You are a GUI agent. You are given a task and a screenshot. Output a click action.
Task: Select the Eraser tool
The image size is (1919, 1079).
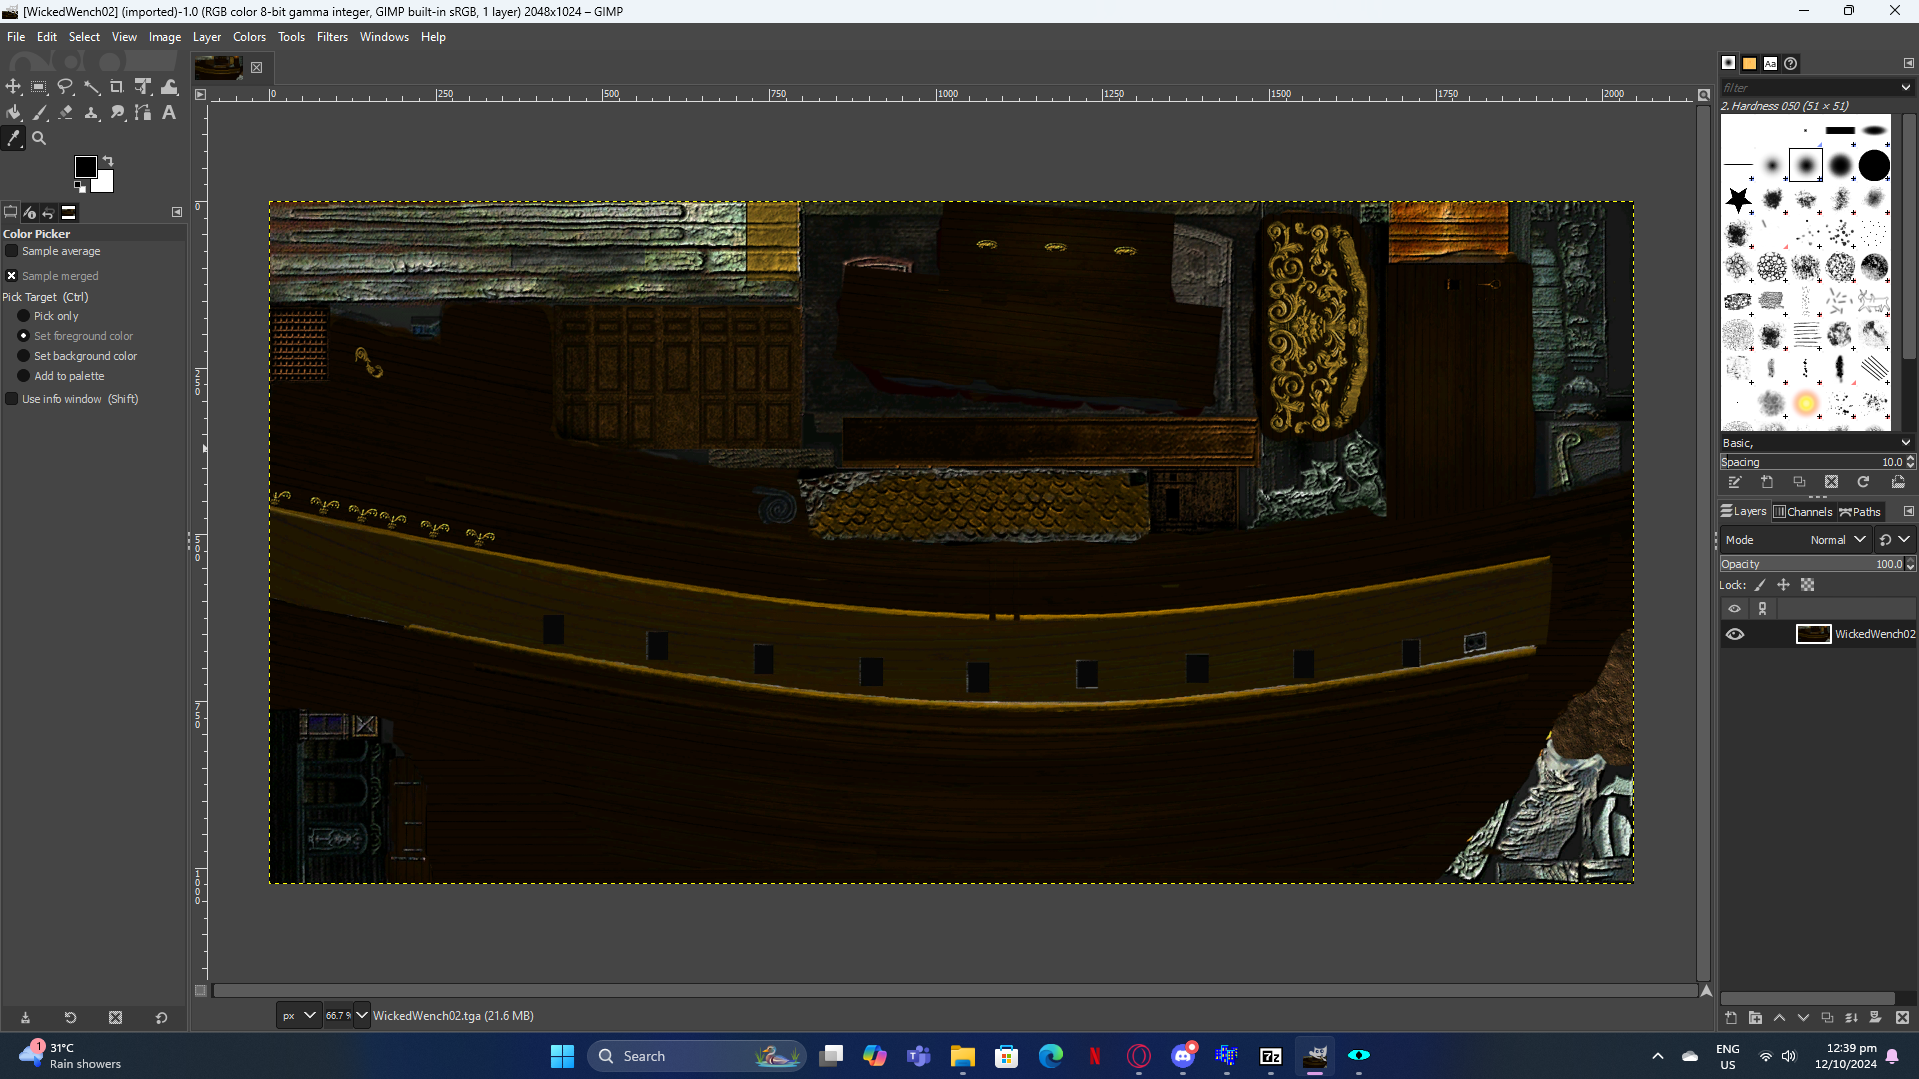pyautogui.click(x=65, y=113)
